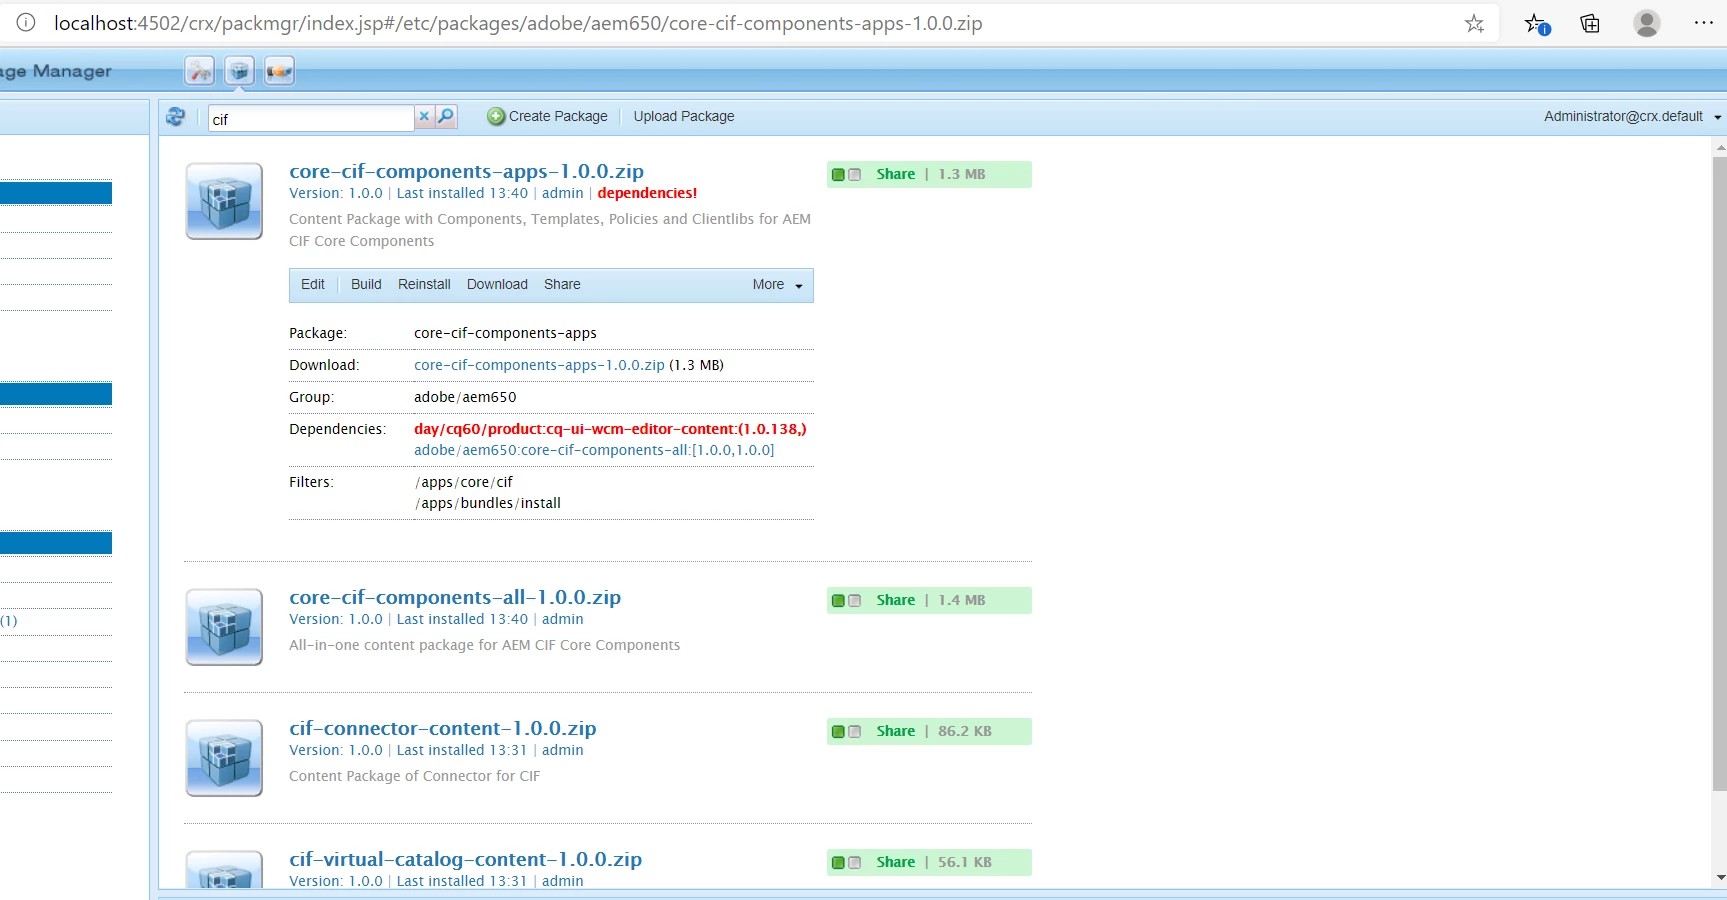Click the browser address bar URL
The height and width of the screenshot is (900, 1727).
point(518,23)
